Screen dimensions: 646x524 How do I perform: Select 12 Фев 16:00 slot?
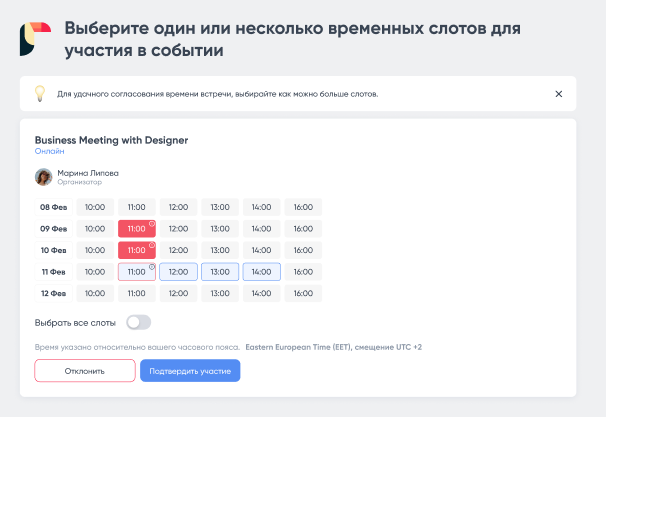click(x=303, y=293)
